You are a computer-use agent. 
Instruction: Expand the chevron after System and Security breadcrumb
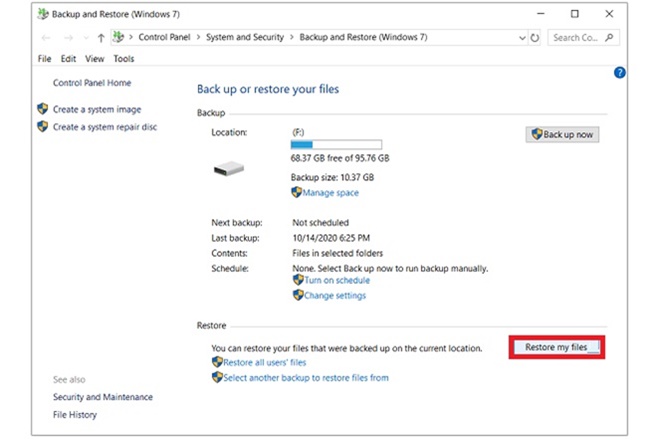(292, 37)
